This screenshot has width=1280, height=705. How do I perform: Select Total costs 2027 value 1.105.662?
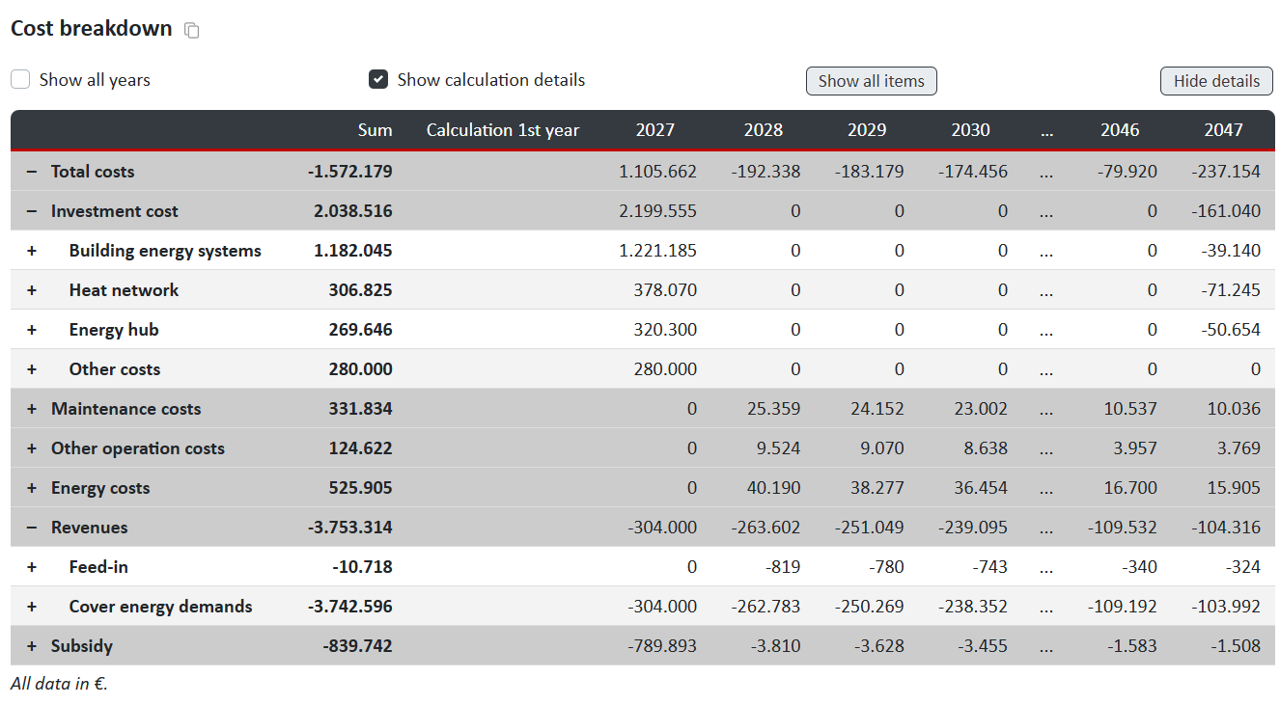pyautogui.click(x=658, y=172)
